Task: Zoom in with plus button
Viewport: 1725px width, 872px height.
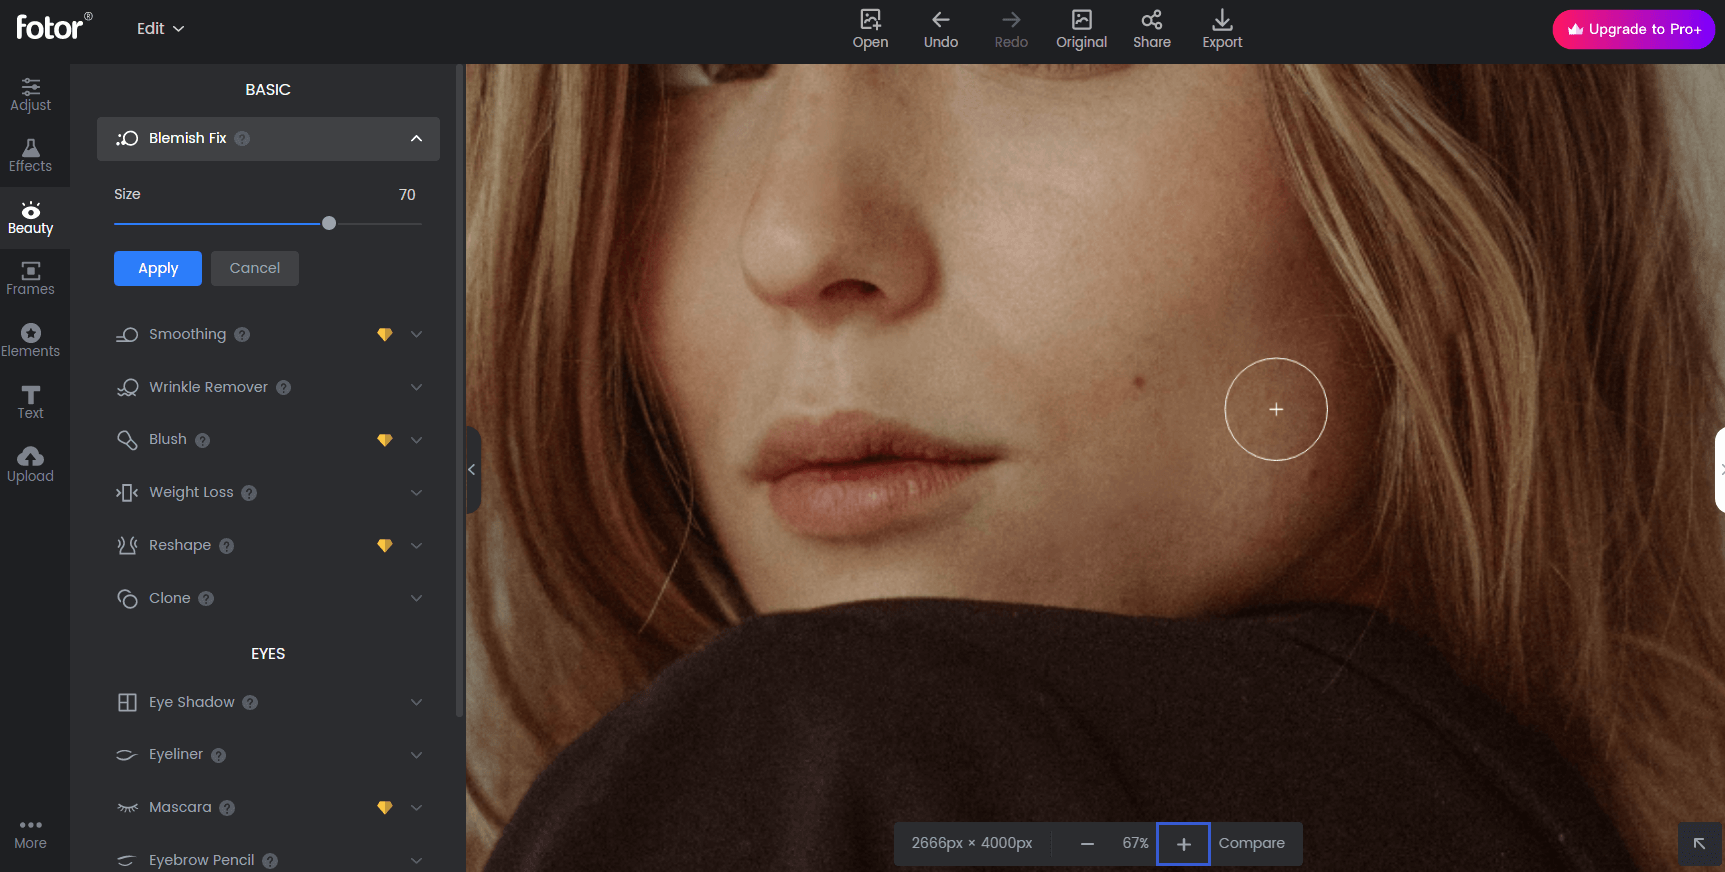Action: point(1184,844)
